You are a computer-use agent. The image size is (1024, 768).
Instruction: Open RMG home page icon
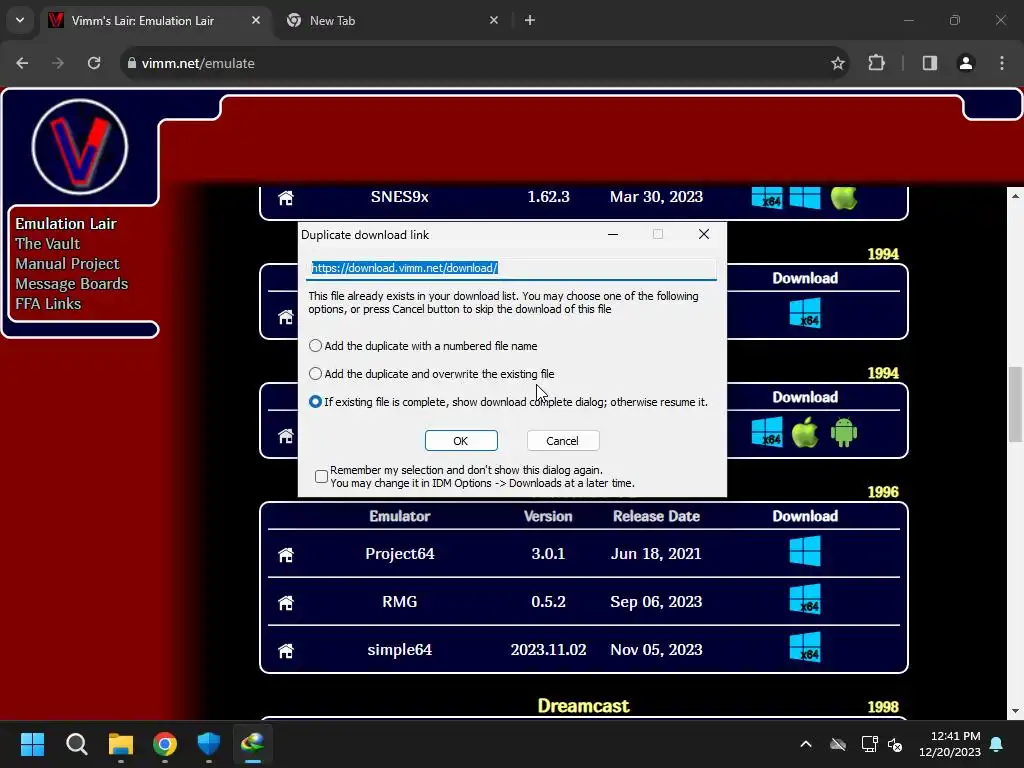285,602
